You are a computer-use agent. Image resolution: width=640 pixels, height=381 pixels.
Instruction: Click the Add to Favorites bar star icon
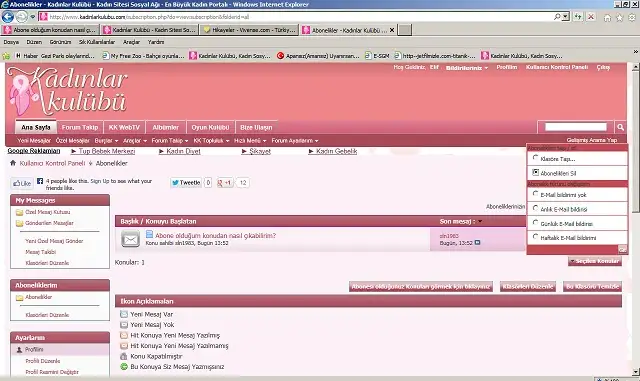6,56
